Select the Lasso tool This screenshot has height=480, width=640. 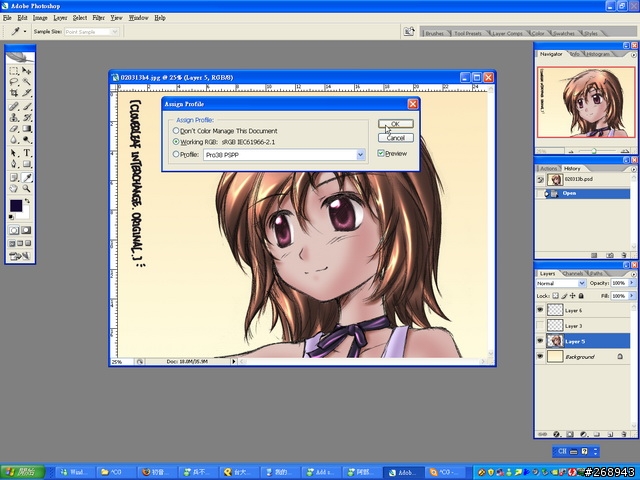(14, 82)
